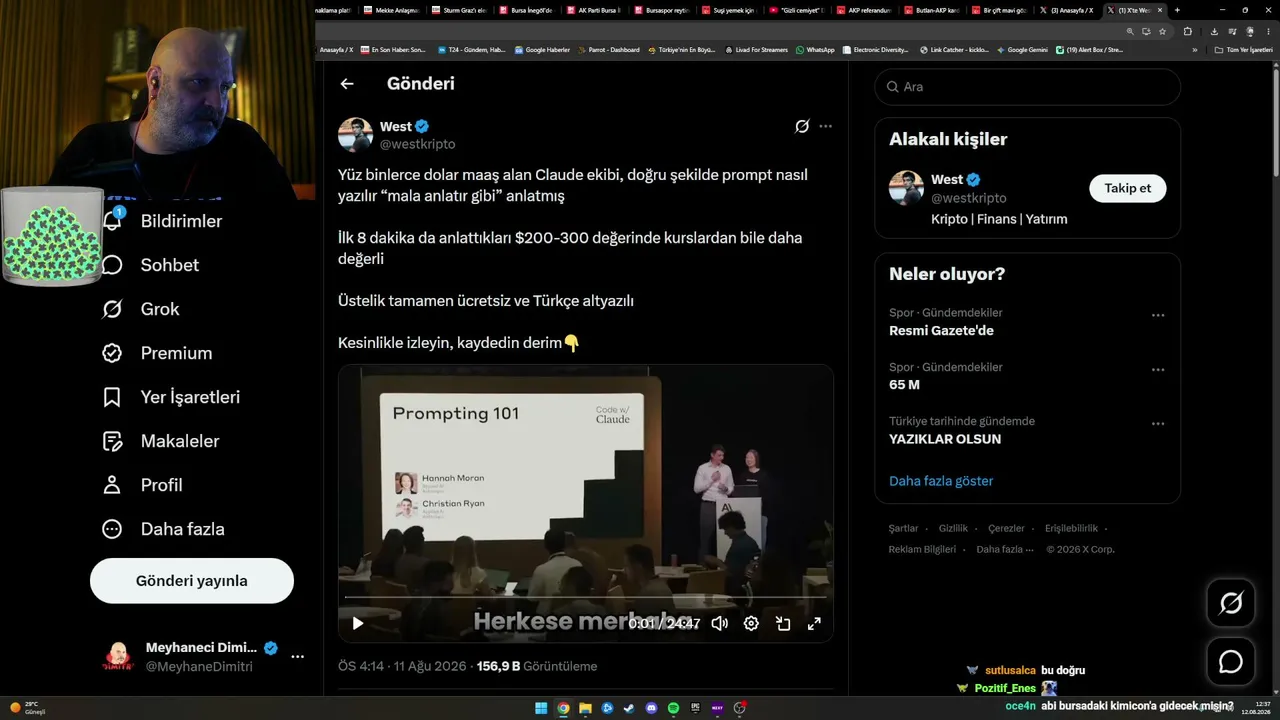The height and width of the screenshot is (720, 1280).
Task: Expand the Daha fazla sidebar menu
Action: tap(163, 529)
